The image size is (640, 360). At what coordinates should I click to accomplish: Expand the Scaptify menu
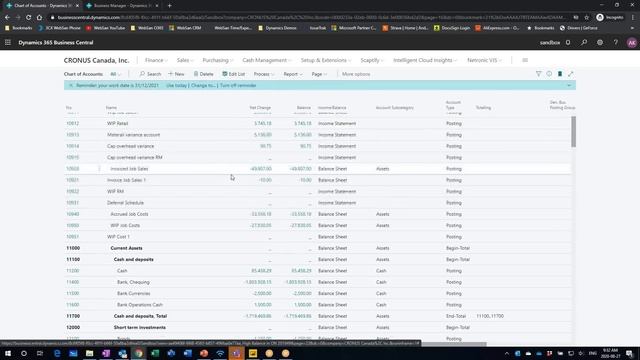[x=371, y=60]
